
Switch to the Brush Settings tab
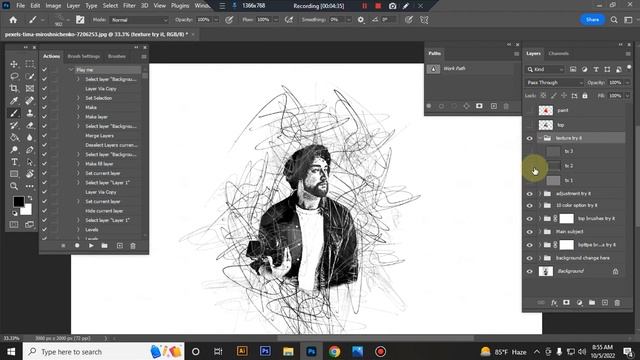84,56
